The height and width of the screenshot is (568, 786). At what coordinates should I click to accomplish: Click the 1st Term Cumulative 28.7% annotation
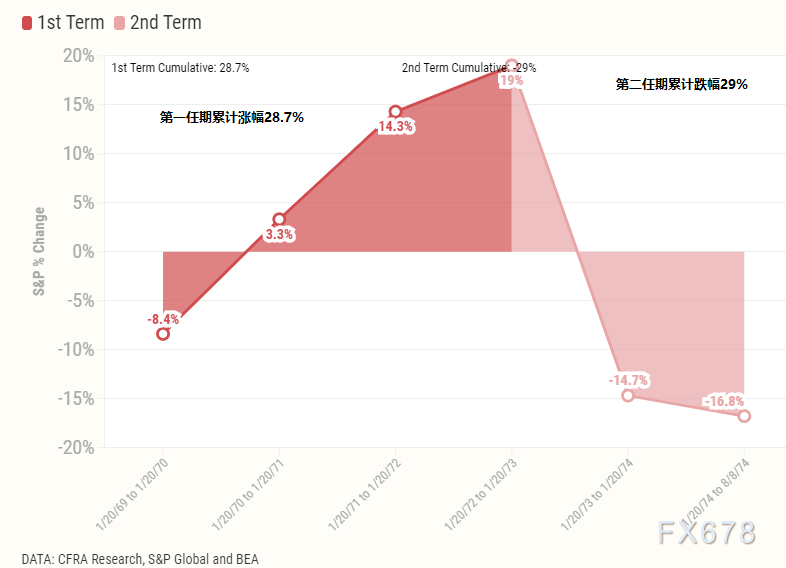pyautogui.click(x=180, y=68)
